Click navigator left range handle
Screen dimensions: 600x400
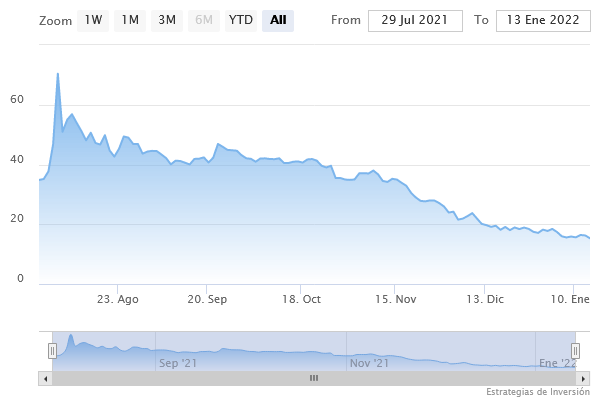click(53, 350)
